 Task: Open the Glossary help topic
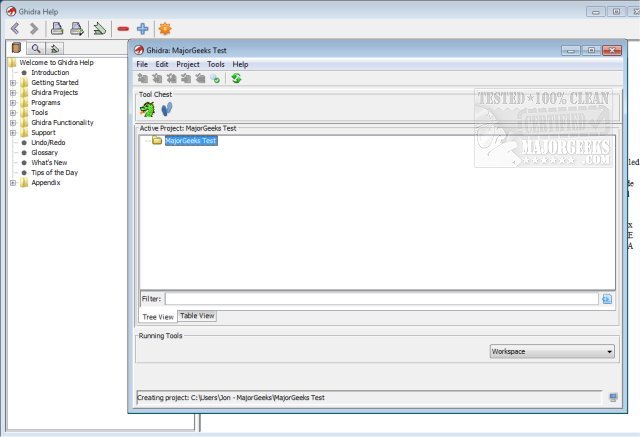[44, 153]
